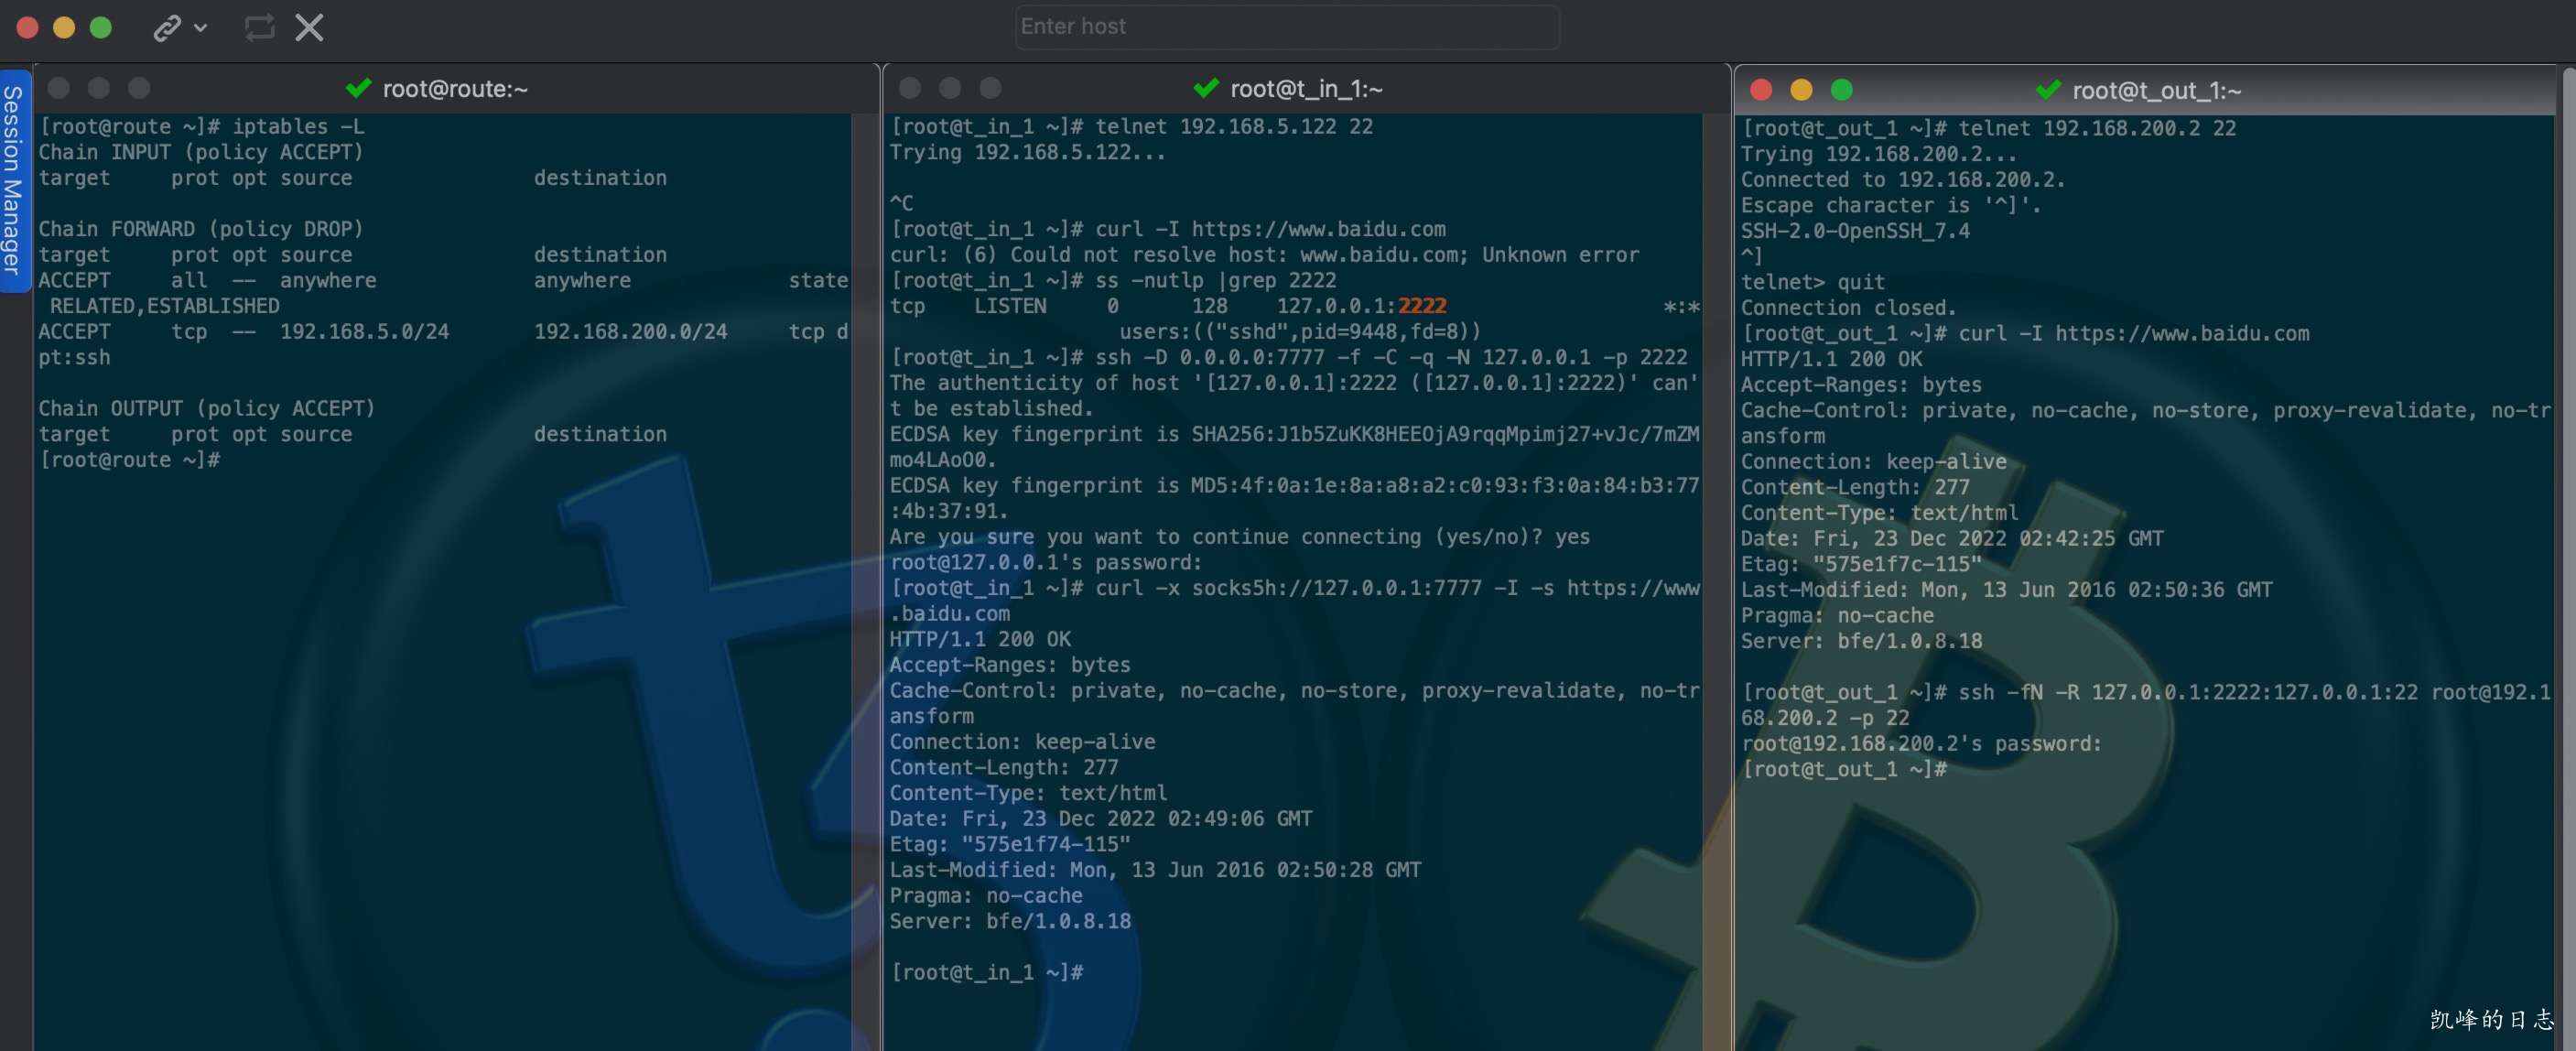This screenshot has width=2576, height=1051.
Task: Expand the dropdown arrow beside Connect icon
Action: (x=201, y=28)
